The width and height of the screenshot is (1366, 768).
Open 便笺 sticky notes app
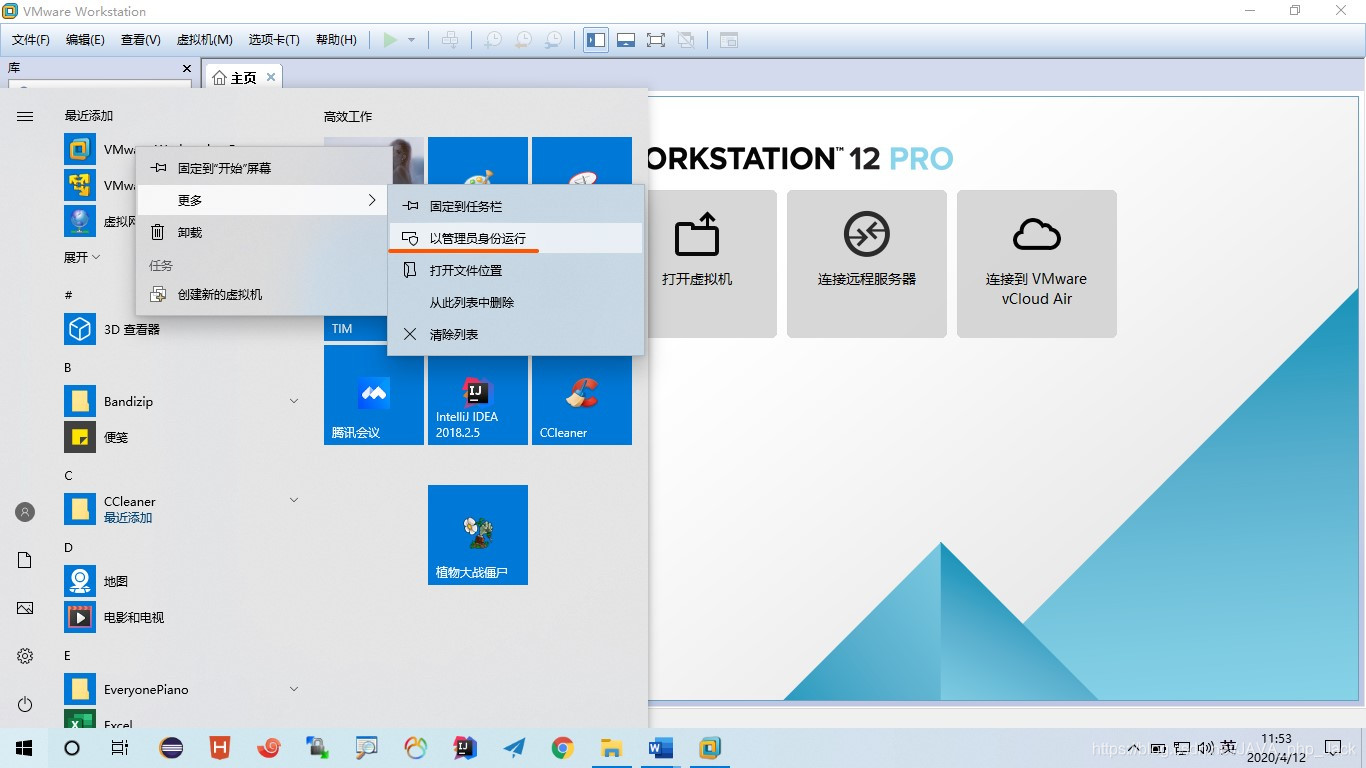[x=181, y=437]
